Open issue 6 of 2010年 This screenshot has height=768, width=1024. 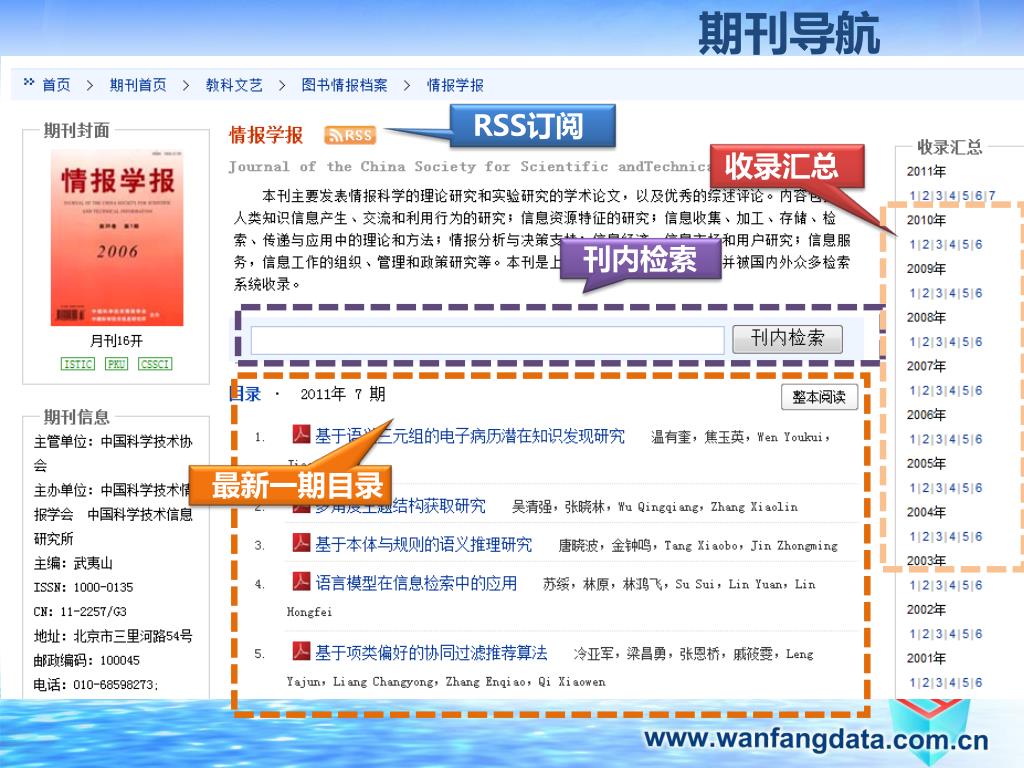point(978,245)
